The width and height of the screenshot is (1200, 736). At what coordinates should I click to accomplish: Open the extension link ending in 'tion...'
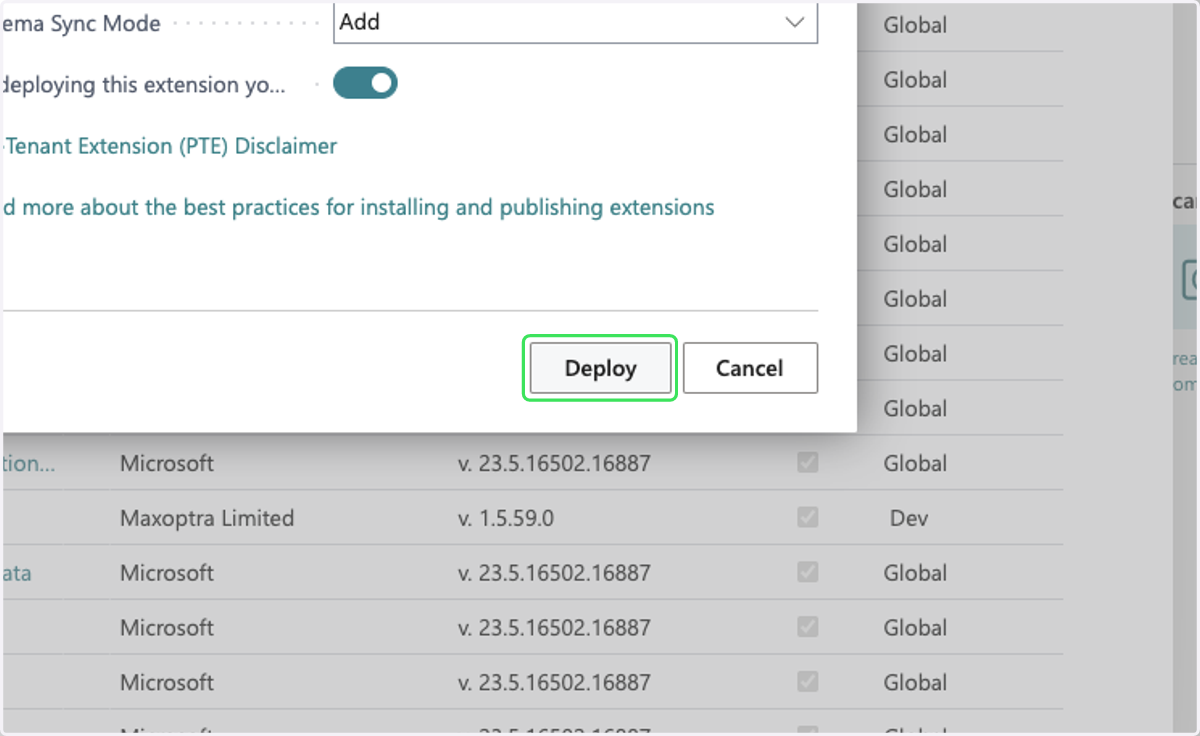tap(29, 463)
